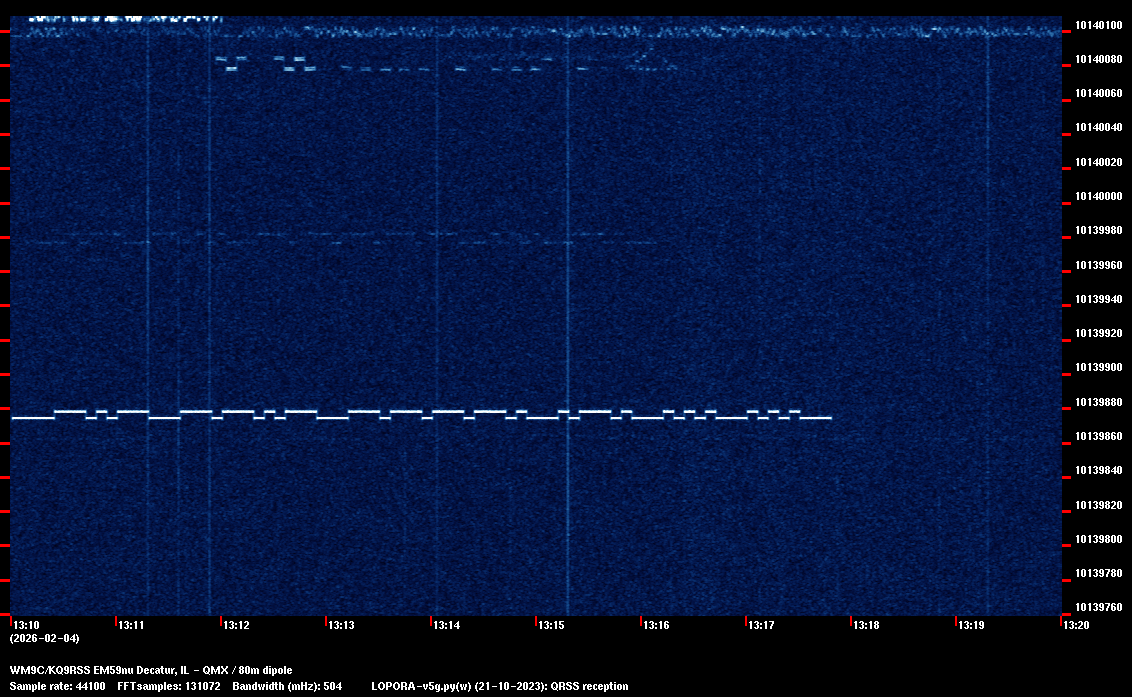Viewport: 1132px width, 697px height.
Task: Click the 13:20 end time label
Action: click(1076, 626)
